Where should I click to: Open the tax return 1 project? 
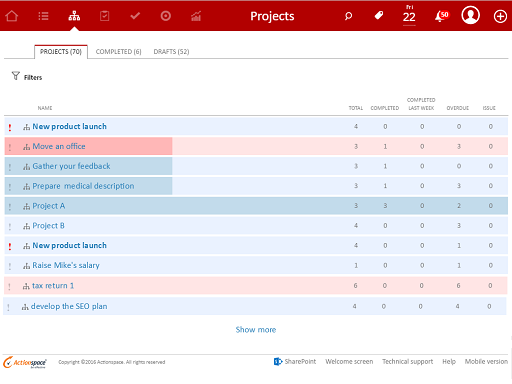[53, 286]
